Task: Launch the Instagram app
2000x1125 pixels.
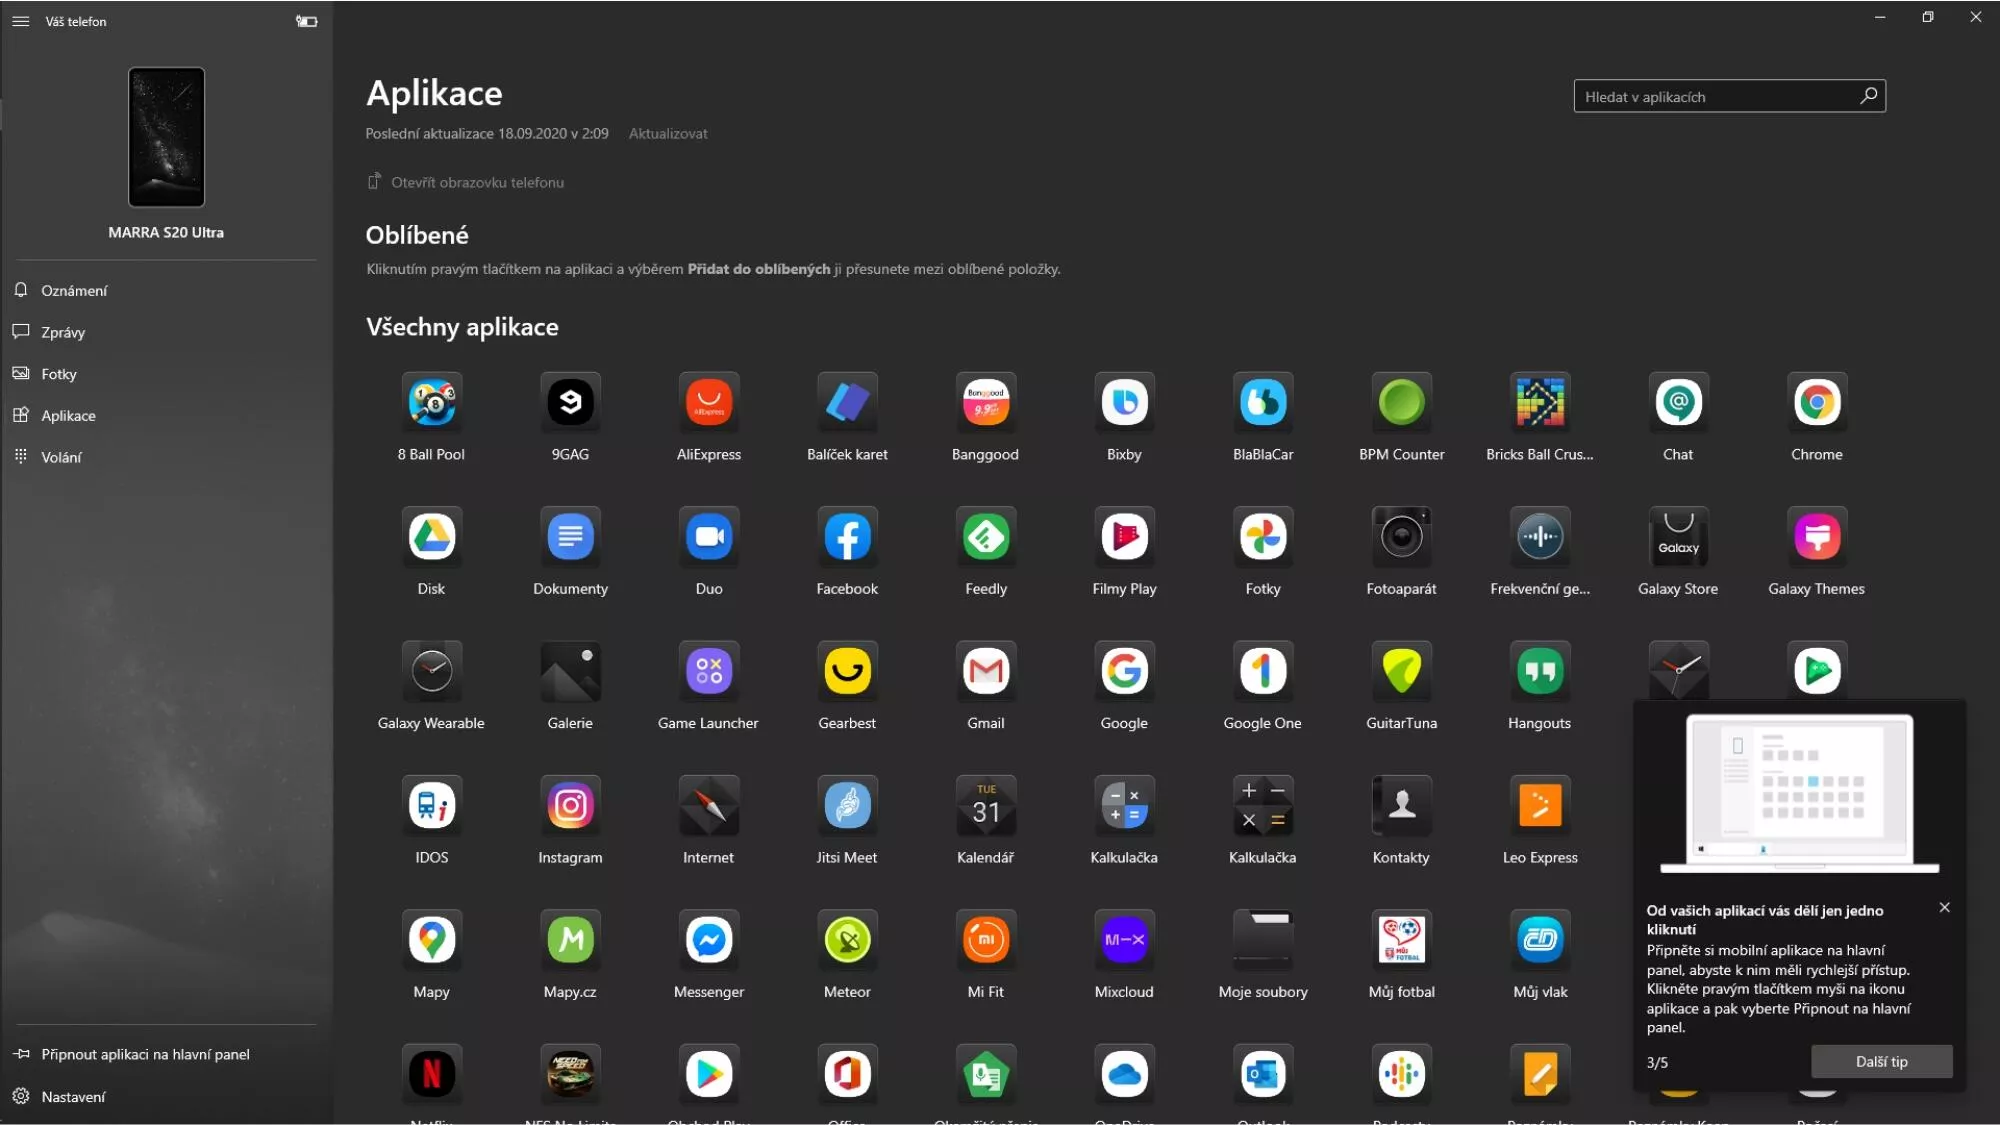Action: click(x=570, y=805)
